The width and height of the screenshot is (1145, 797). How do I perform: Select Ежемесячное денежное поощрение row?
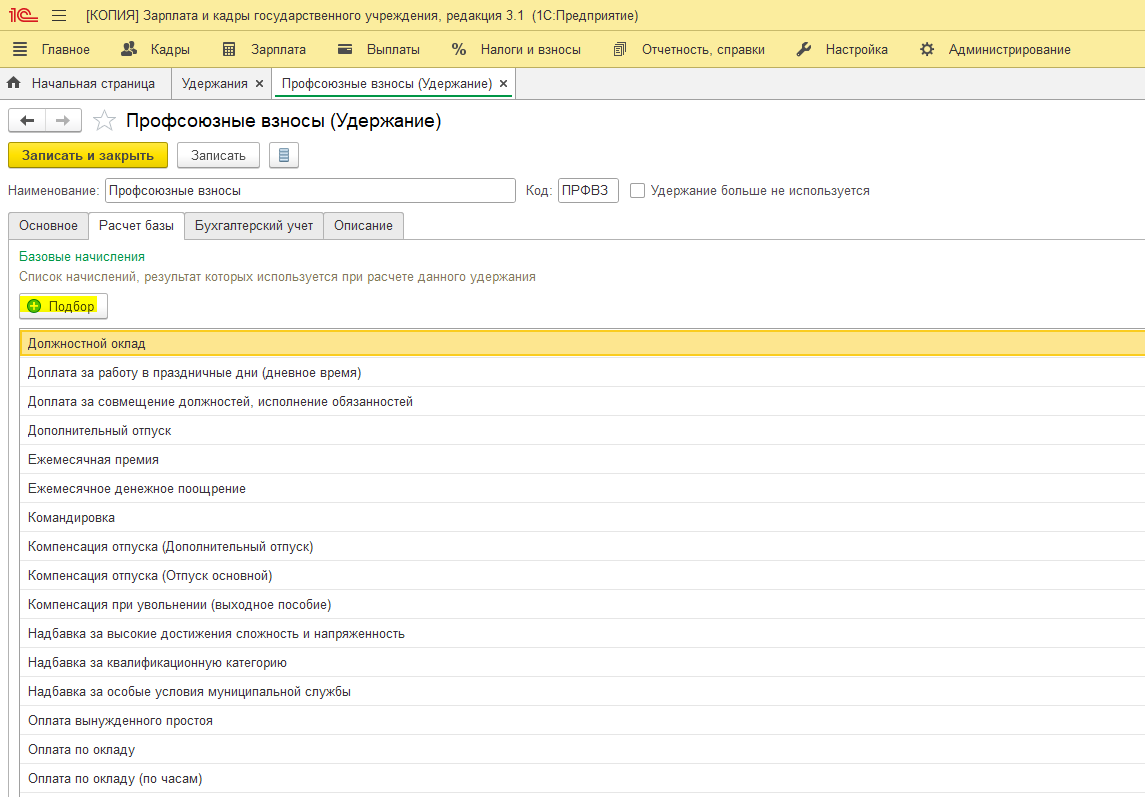tap(583, 489)
